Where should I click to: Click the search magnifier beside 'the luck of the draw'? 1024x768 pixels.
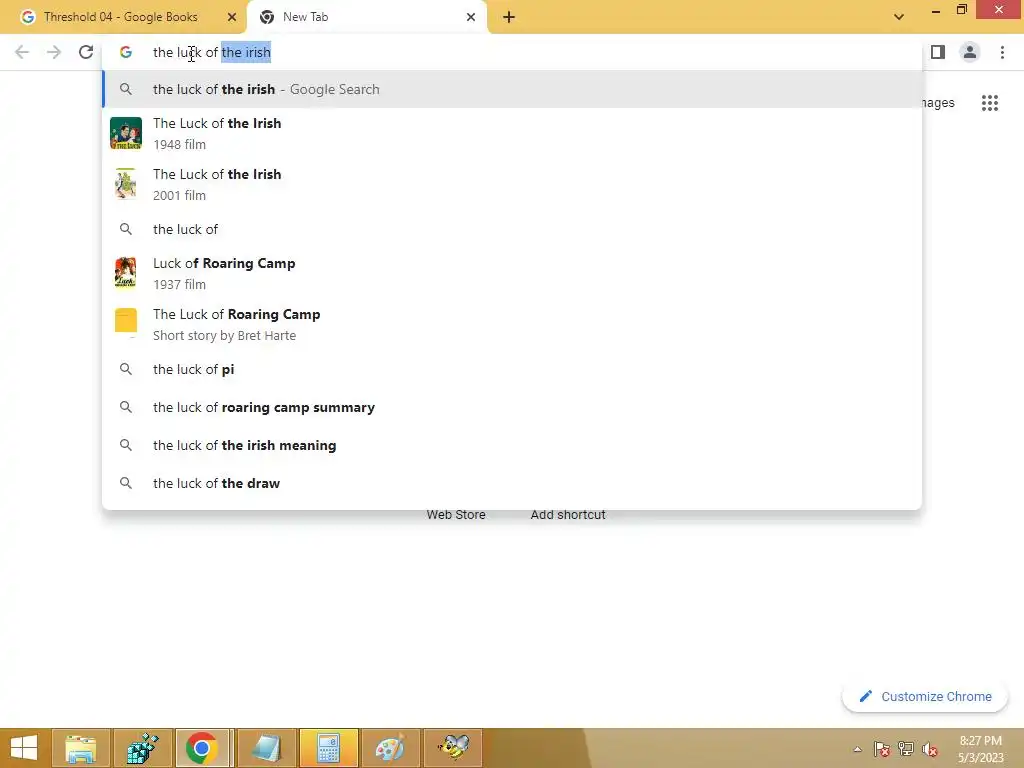click(126, 483)
